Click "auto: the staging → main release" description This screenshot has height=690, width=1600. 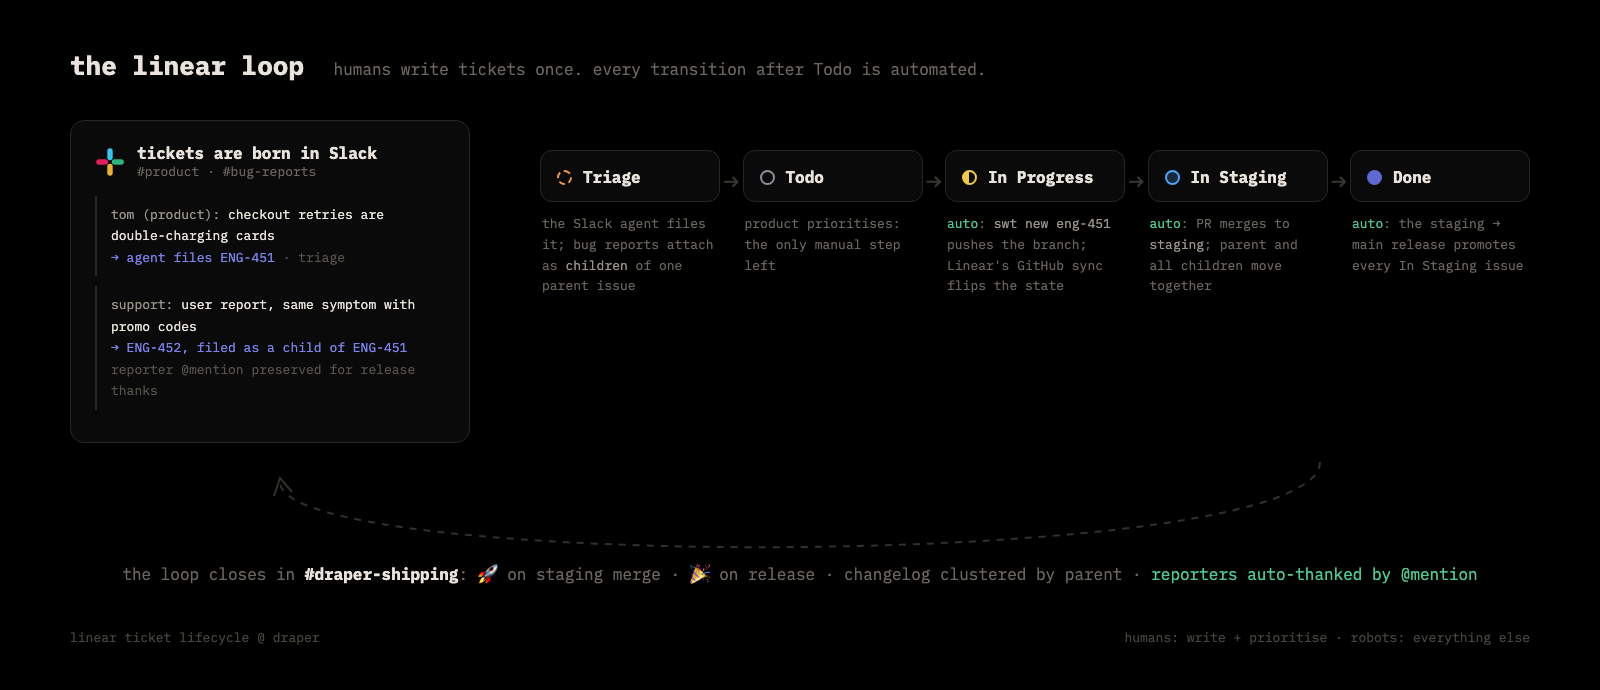[x=1437, y=244]
